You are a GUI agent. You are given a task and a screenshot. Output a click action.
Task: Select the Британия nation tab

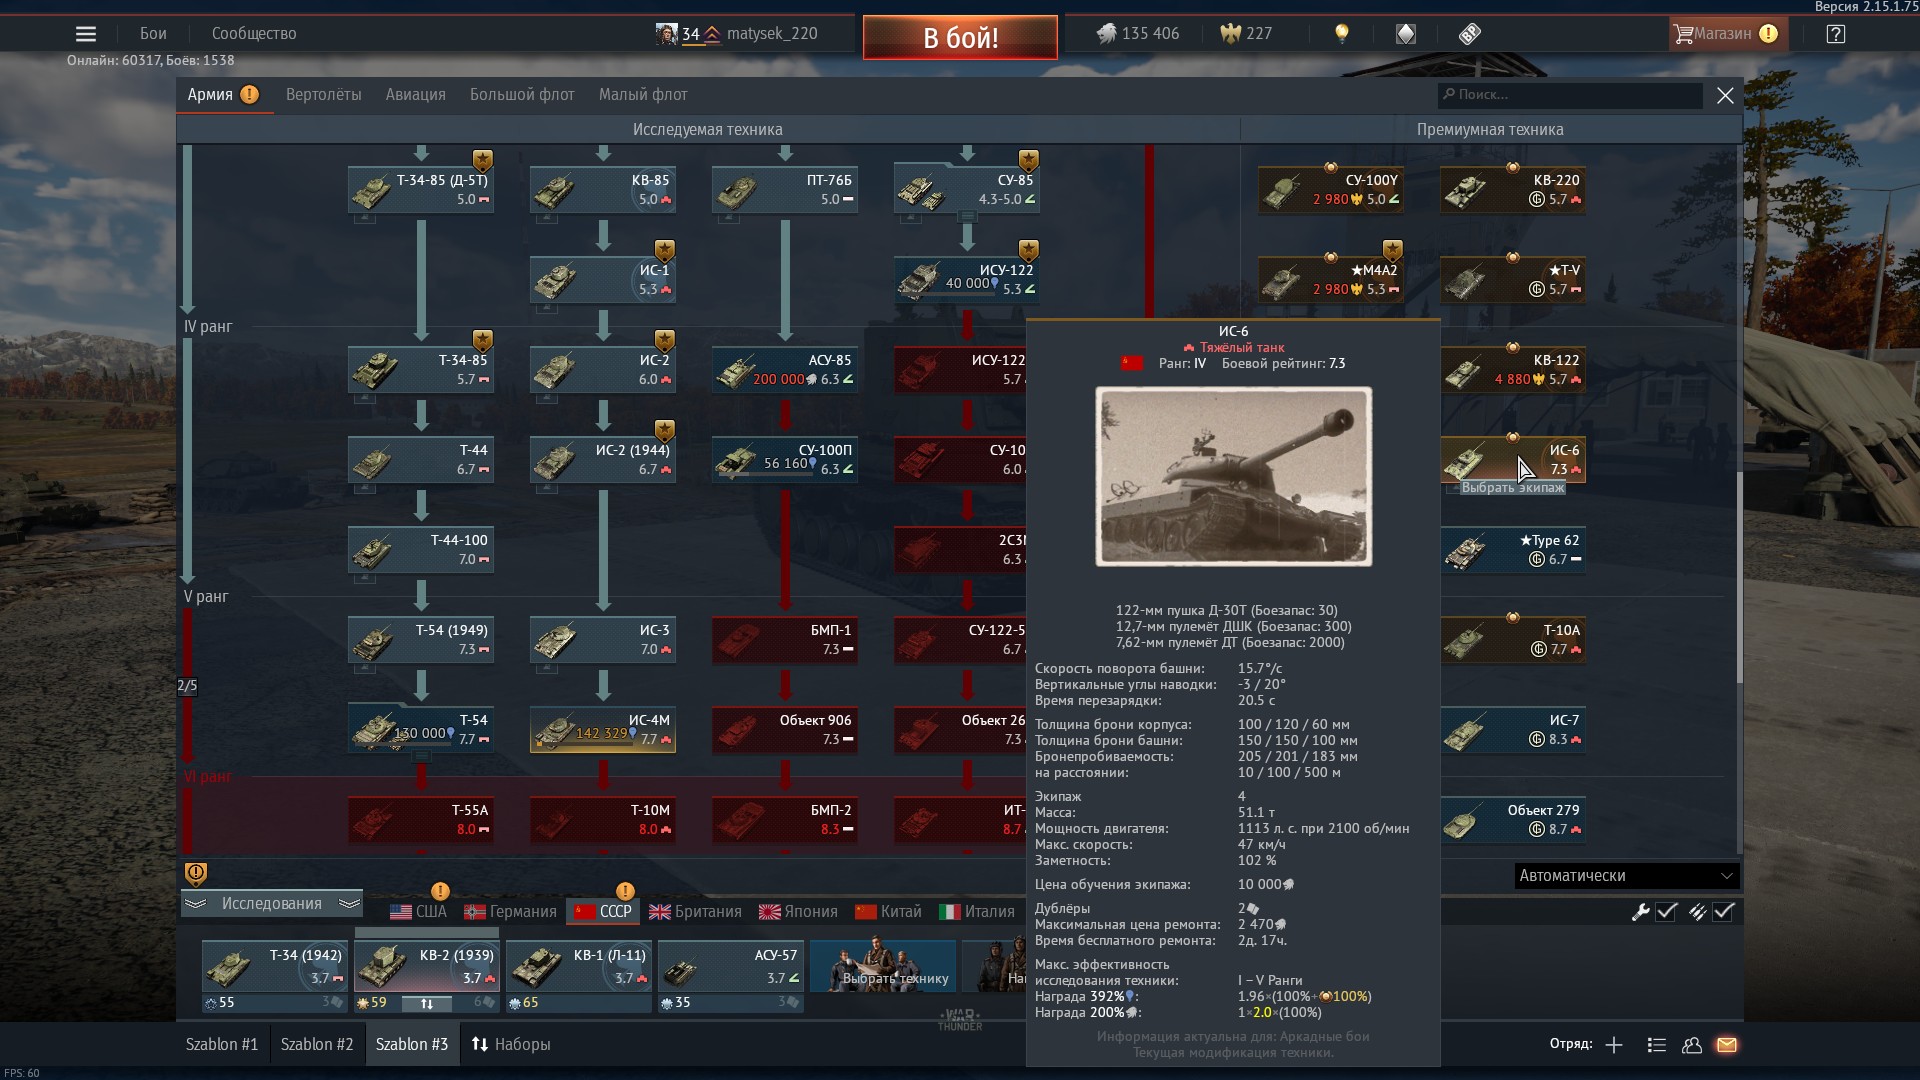(x=695, y=912)
